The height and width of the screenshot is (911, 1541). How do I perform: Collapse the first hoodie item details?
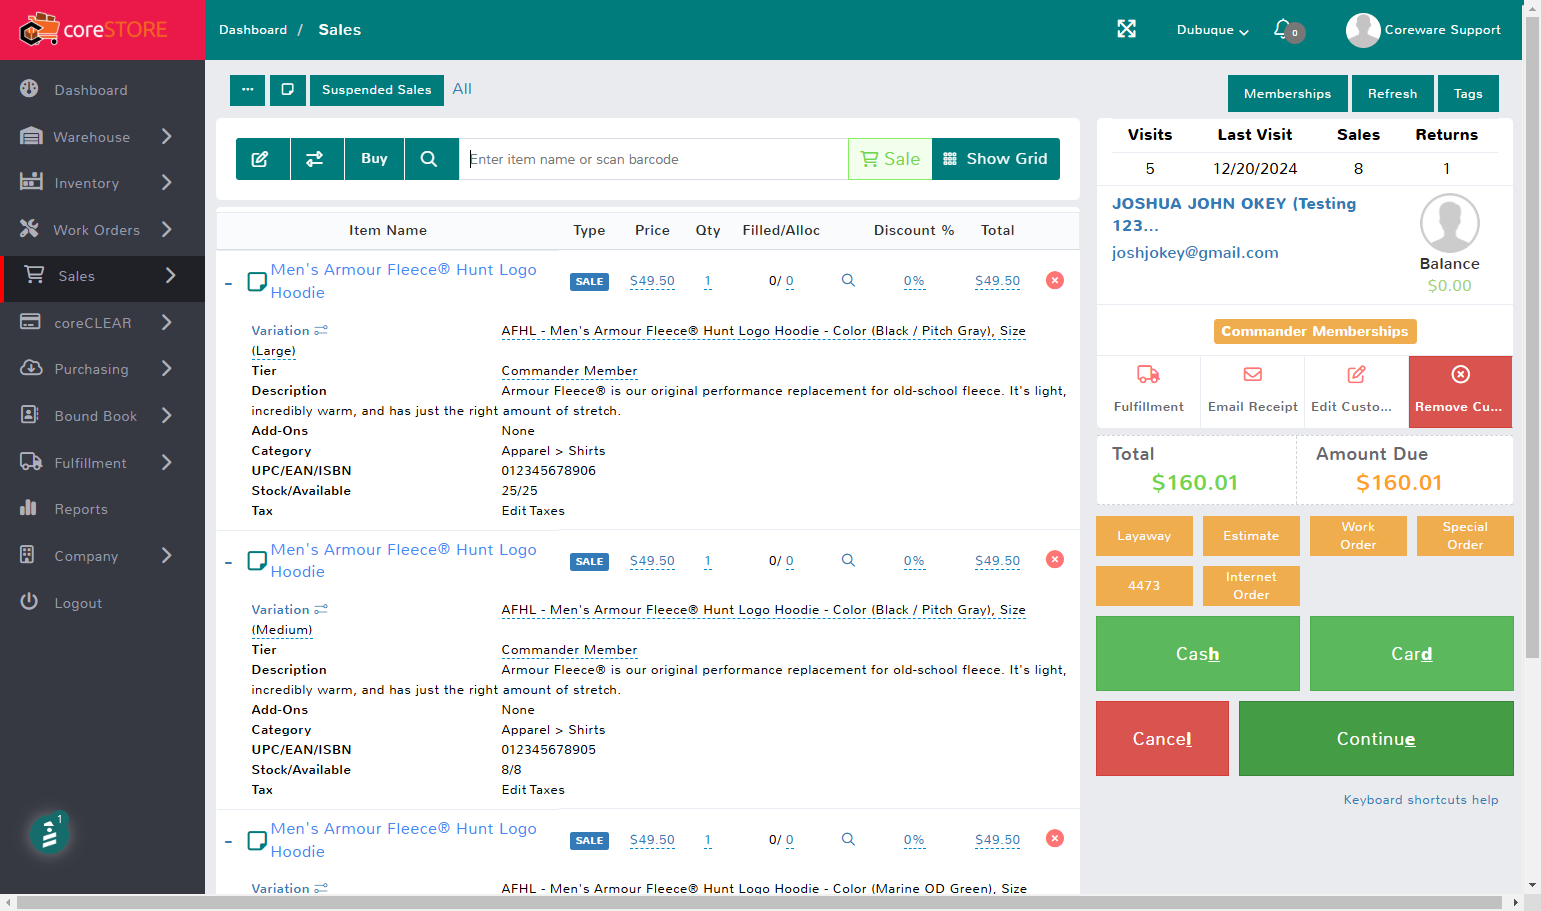(228, 284)
